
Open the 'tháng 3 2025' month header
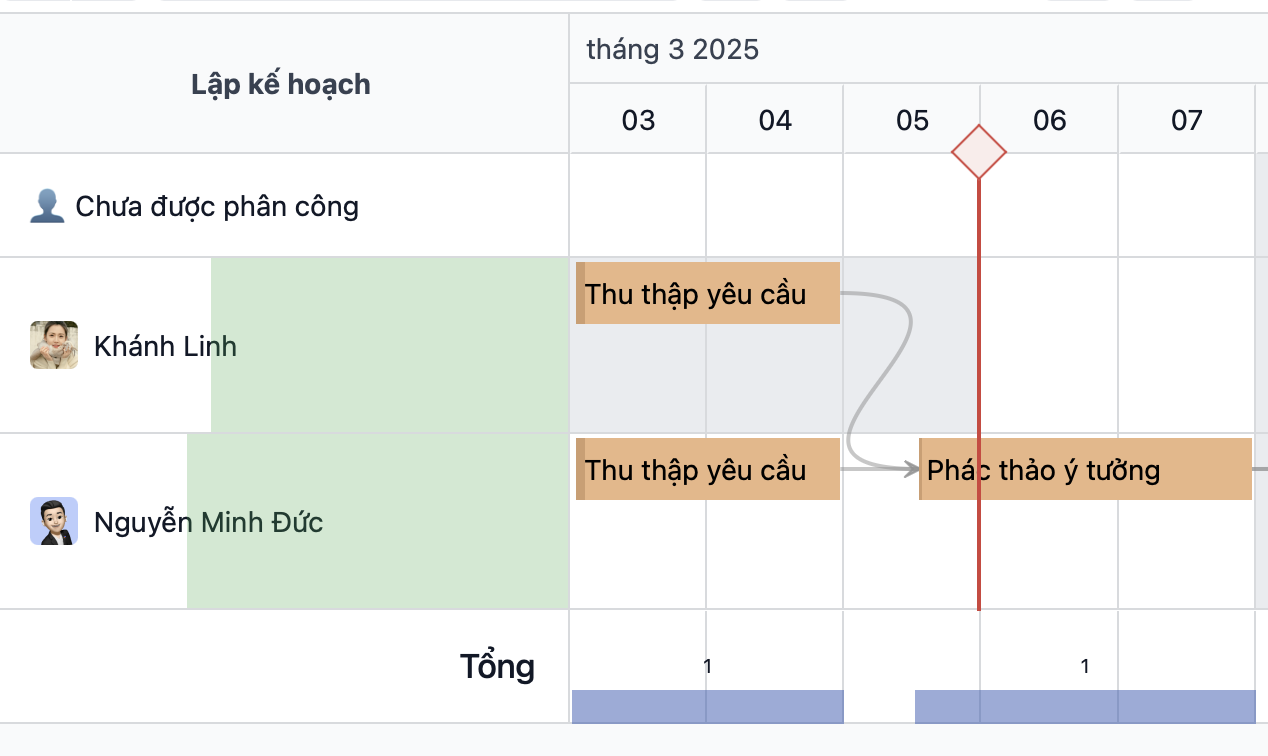[x=671, y=48]
